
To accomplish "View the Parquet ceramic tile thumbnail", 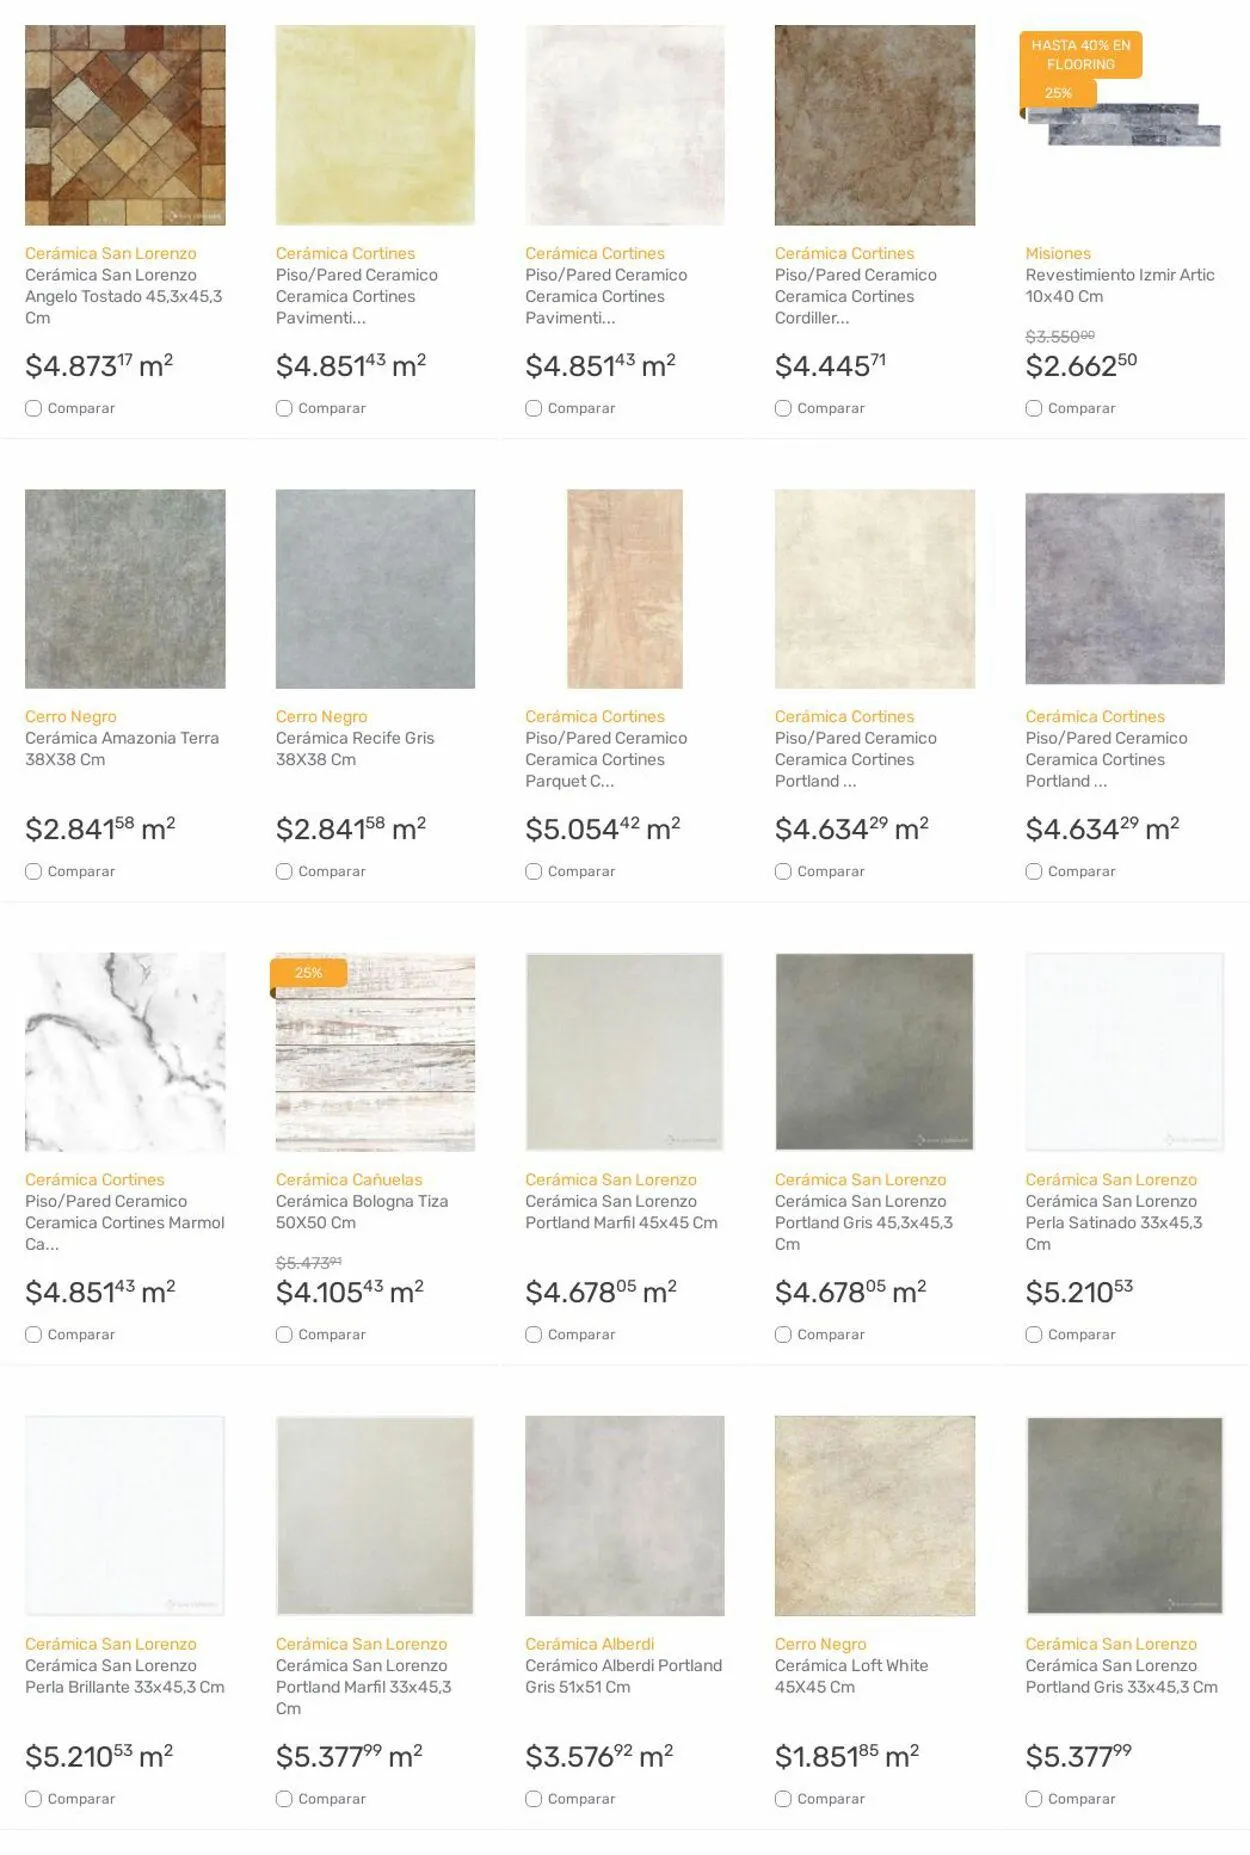I will [625, 588].
